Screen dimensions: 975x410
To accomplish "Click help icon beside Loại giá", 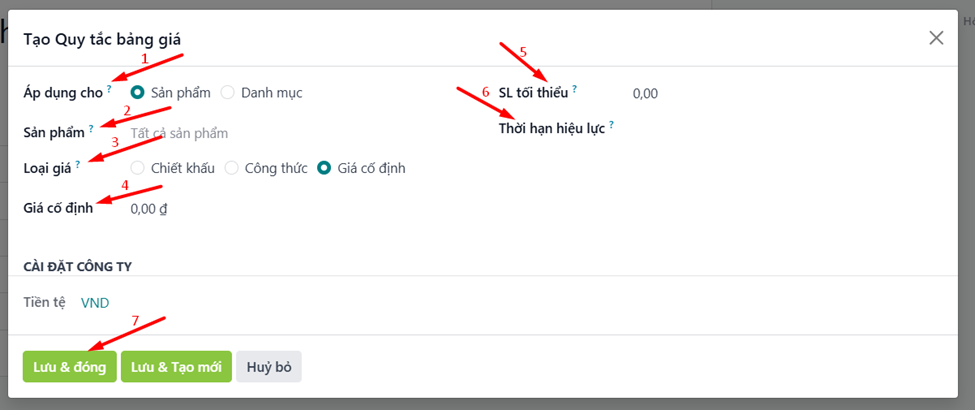I will click(78, 164).
